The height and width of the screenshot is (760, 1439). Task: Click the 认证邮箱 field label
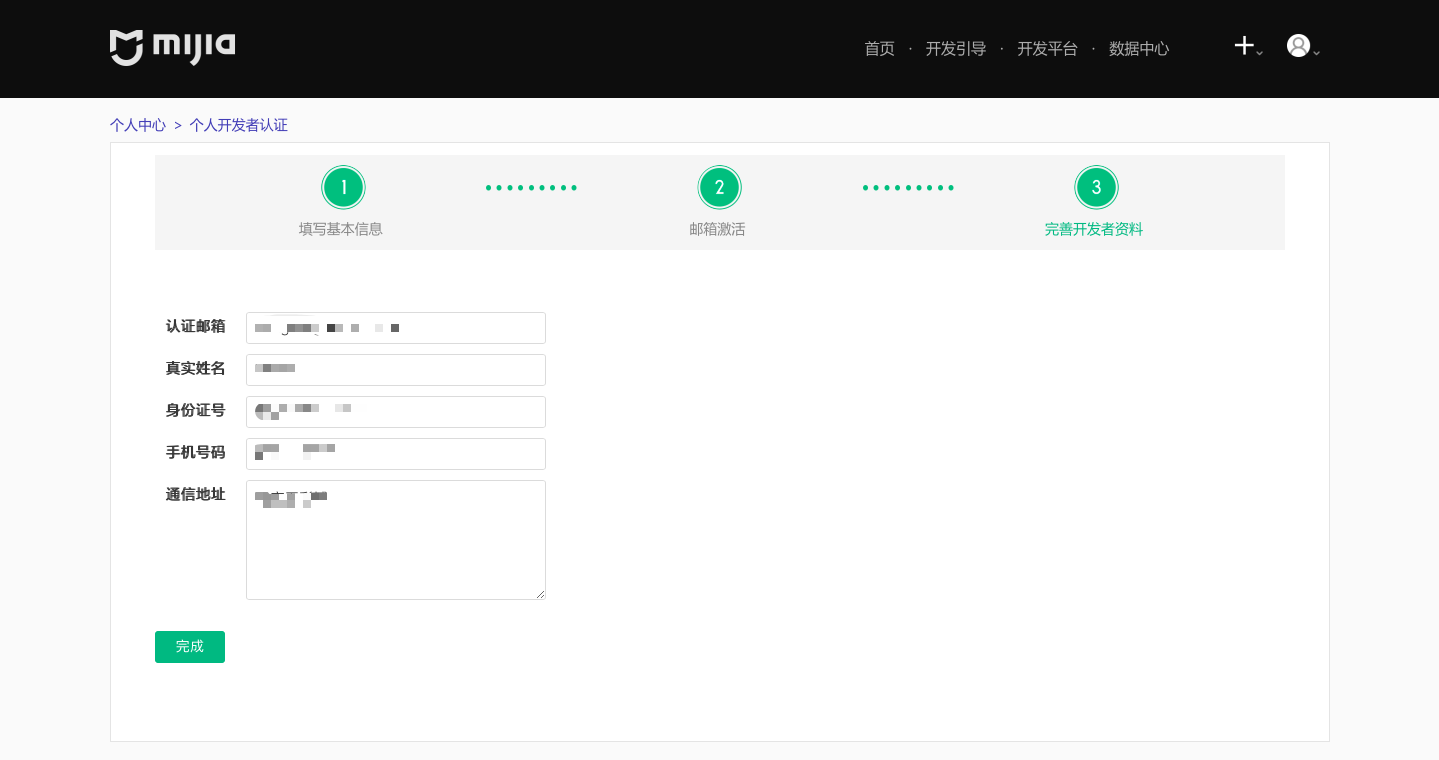coord(196,326)
